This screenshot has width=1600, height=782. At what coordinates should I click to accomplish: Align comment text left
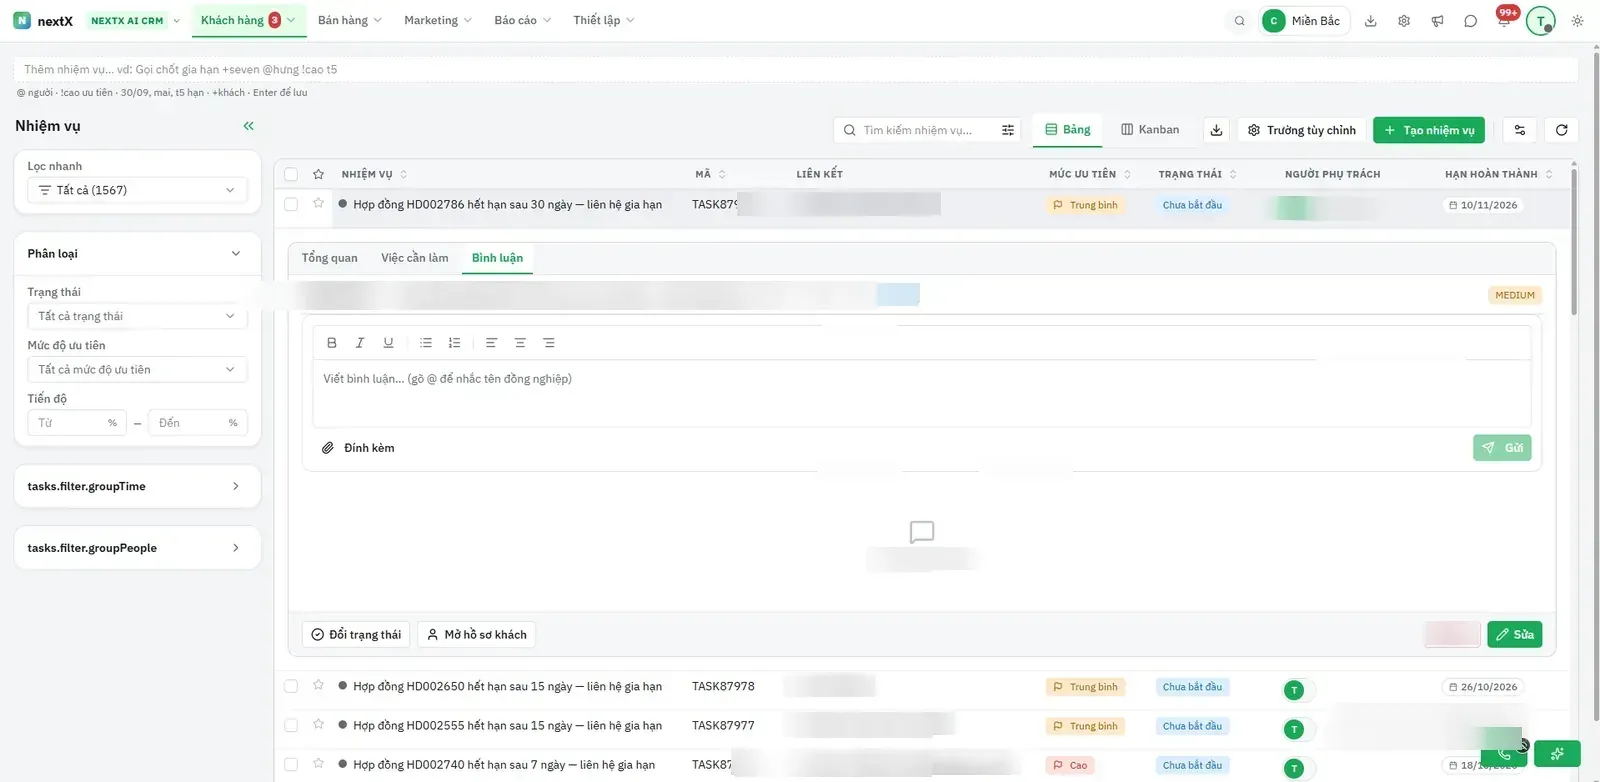[x=491, y=343]
